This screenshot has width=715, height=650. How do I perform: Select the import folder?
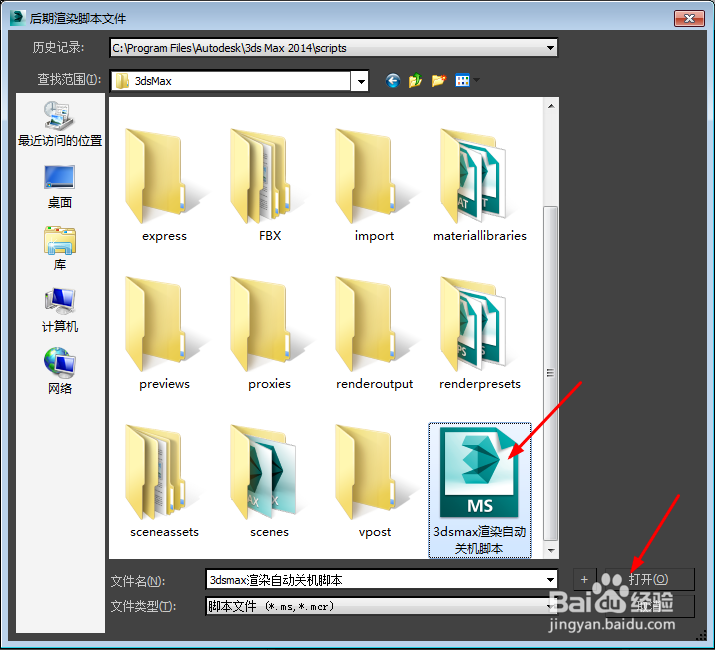[x=374, y=185]
